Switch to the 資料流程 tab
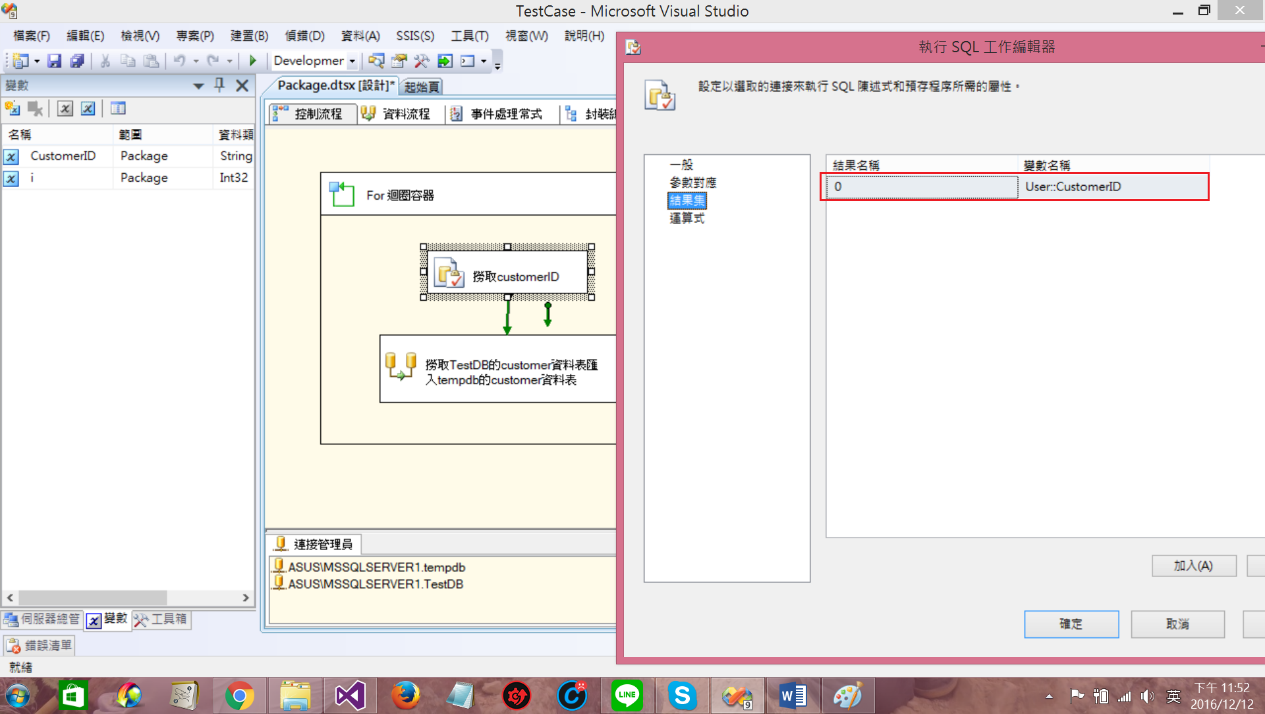Screen dimensions: 1265x714 [x=397, y=114]
